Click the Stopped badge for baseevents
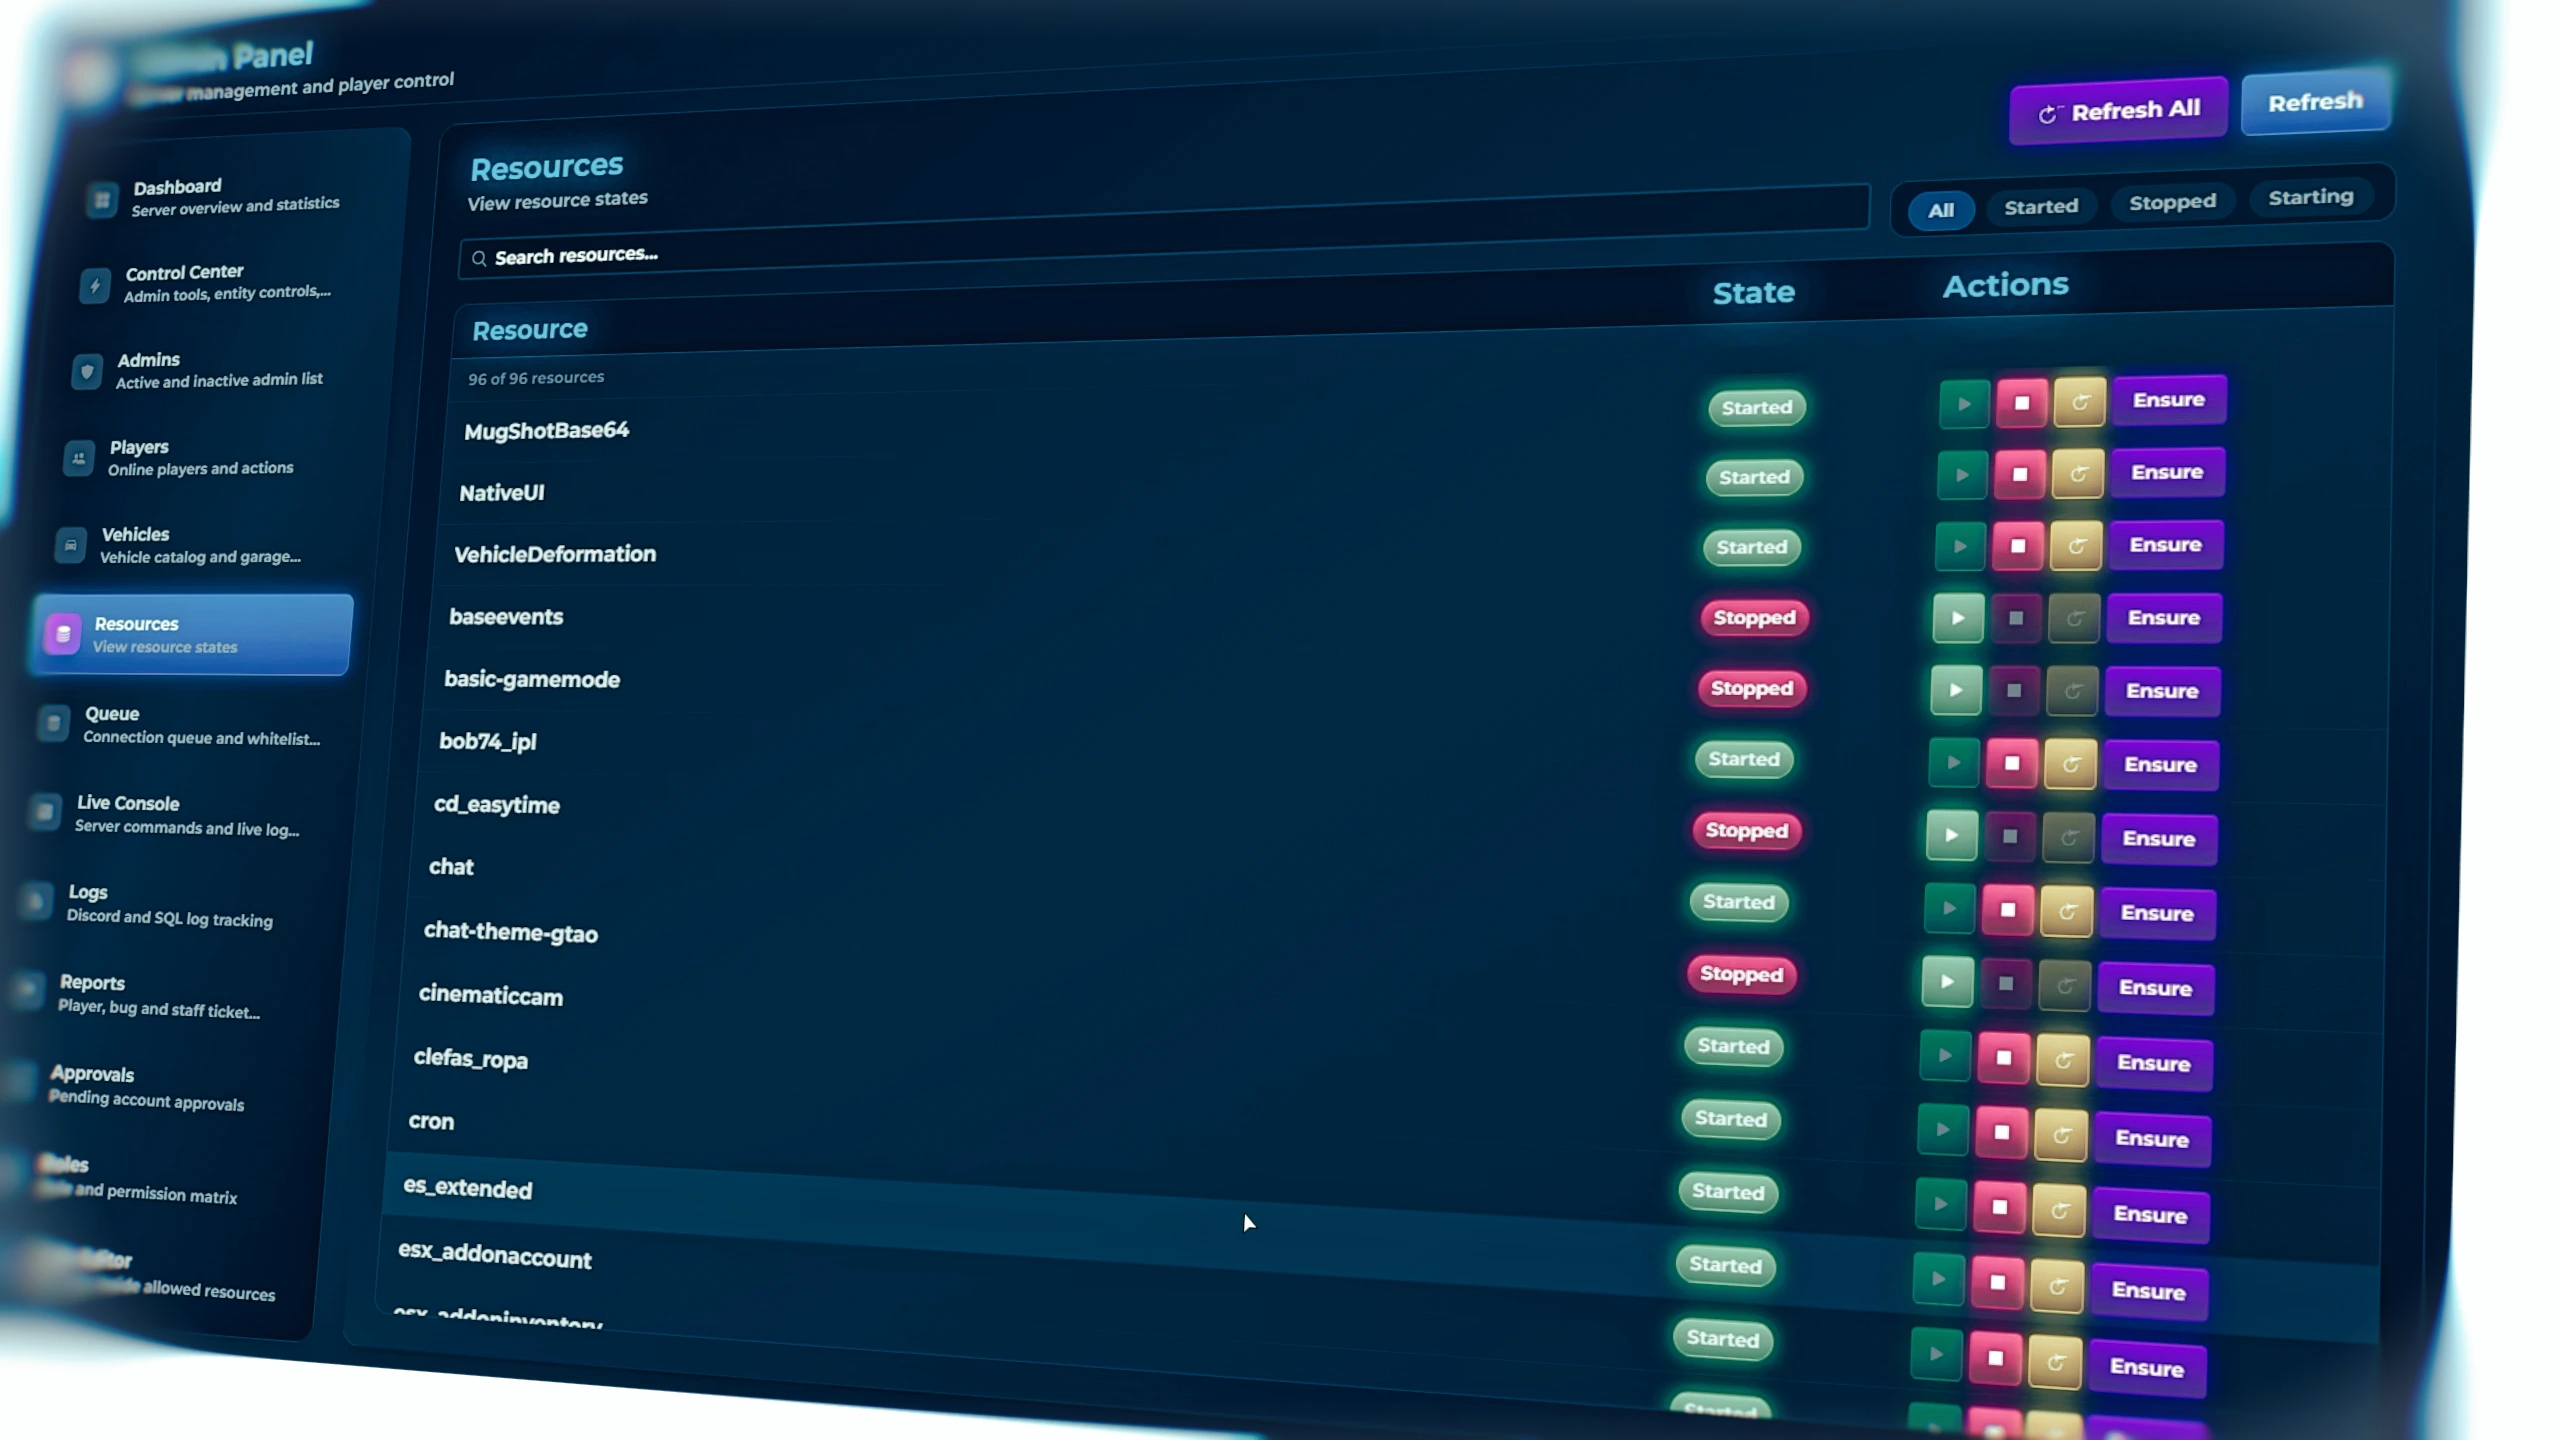 pos(1755,618)
